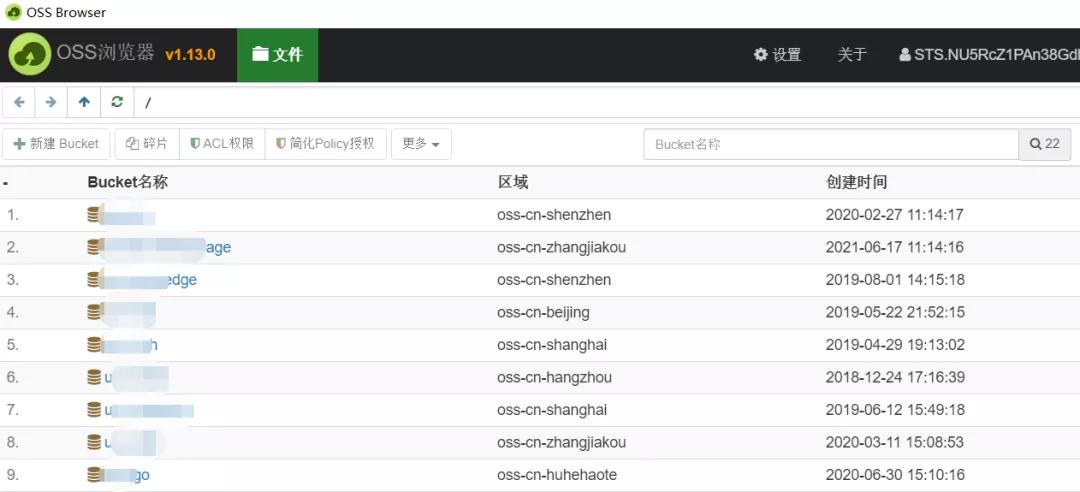This screenshot has height=492, width=1080.
Task: Click the search button showing 22
Action: [x=1044, y=144]
